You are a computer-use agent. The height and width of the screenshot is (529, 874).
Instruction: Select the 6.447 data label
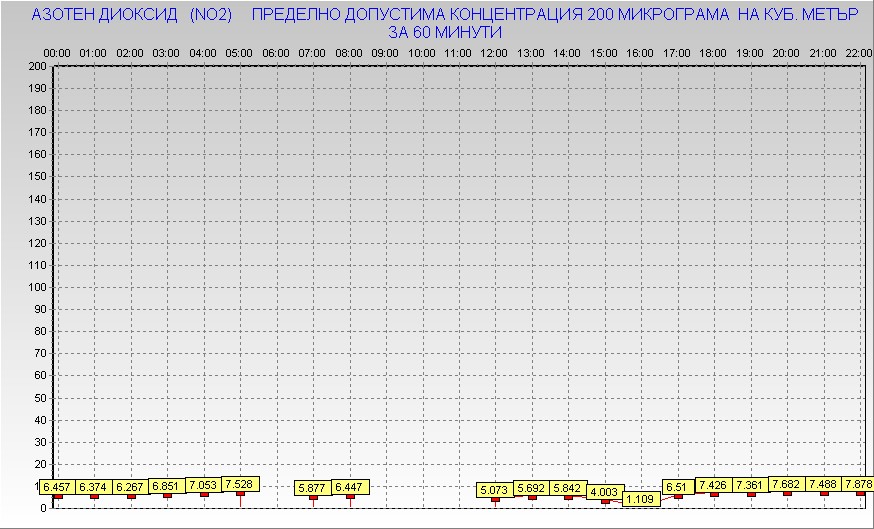tap(349, 487)
